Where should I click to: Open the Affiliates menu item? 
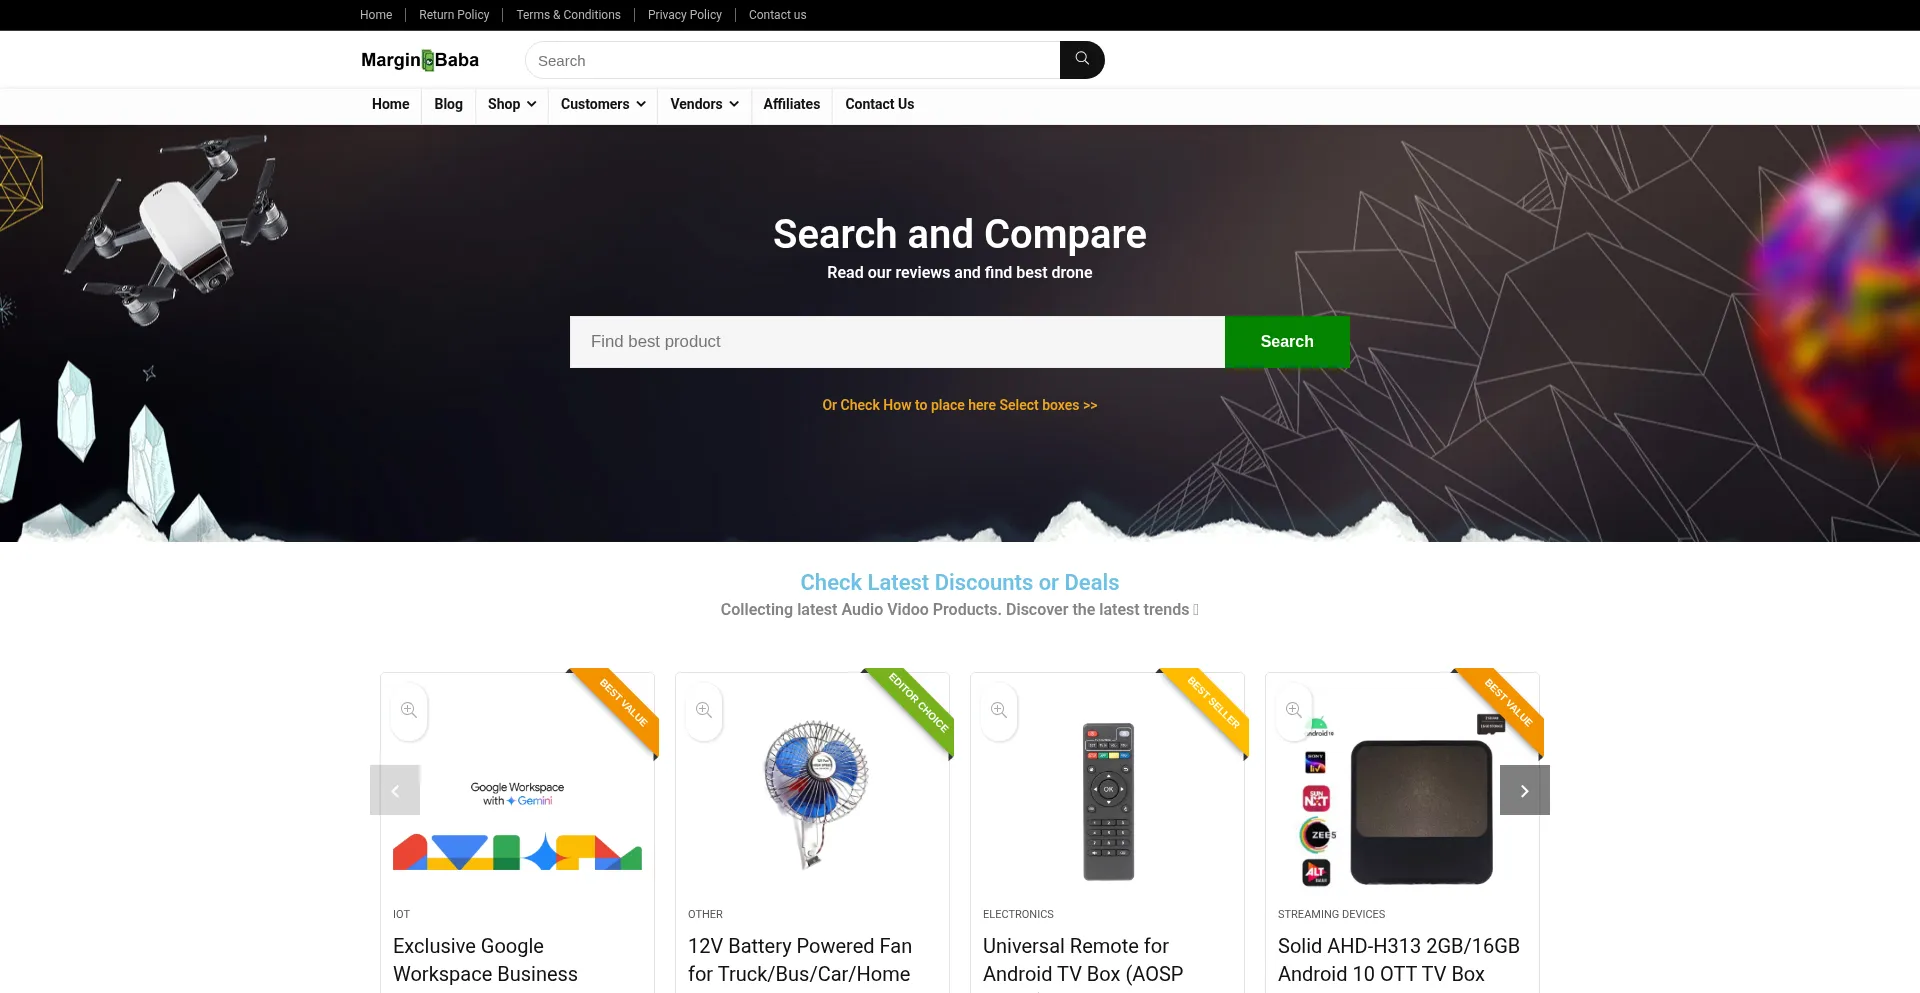[x=791, y=104]
